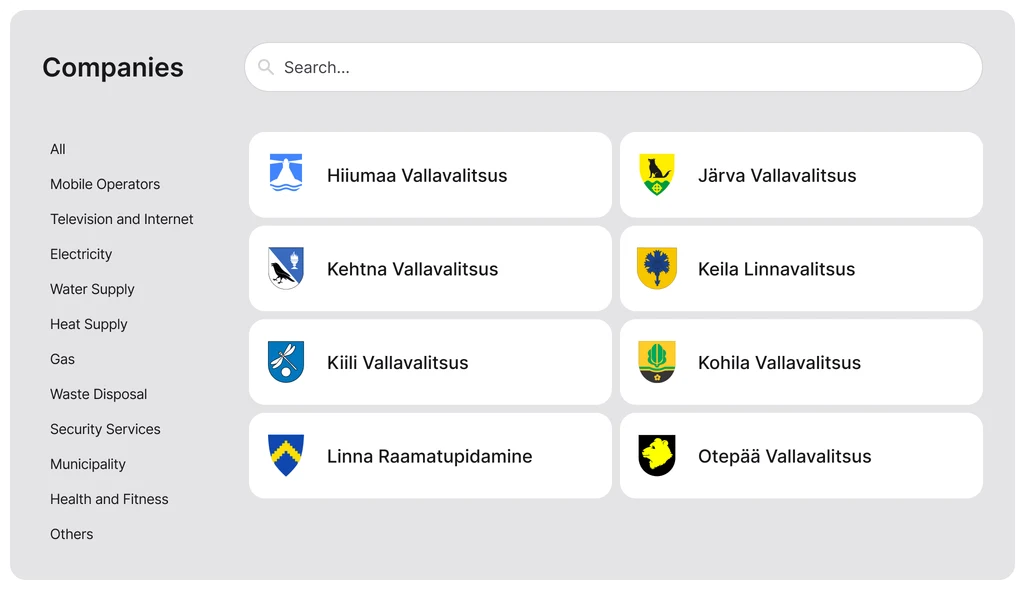Click the Otepää Vallavalitsus bear shield icon
Image resolution: width=1025 pixels, height=590 pixels.
656,455
